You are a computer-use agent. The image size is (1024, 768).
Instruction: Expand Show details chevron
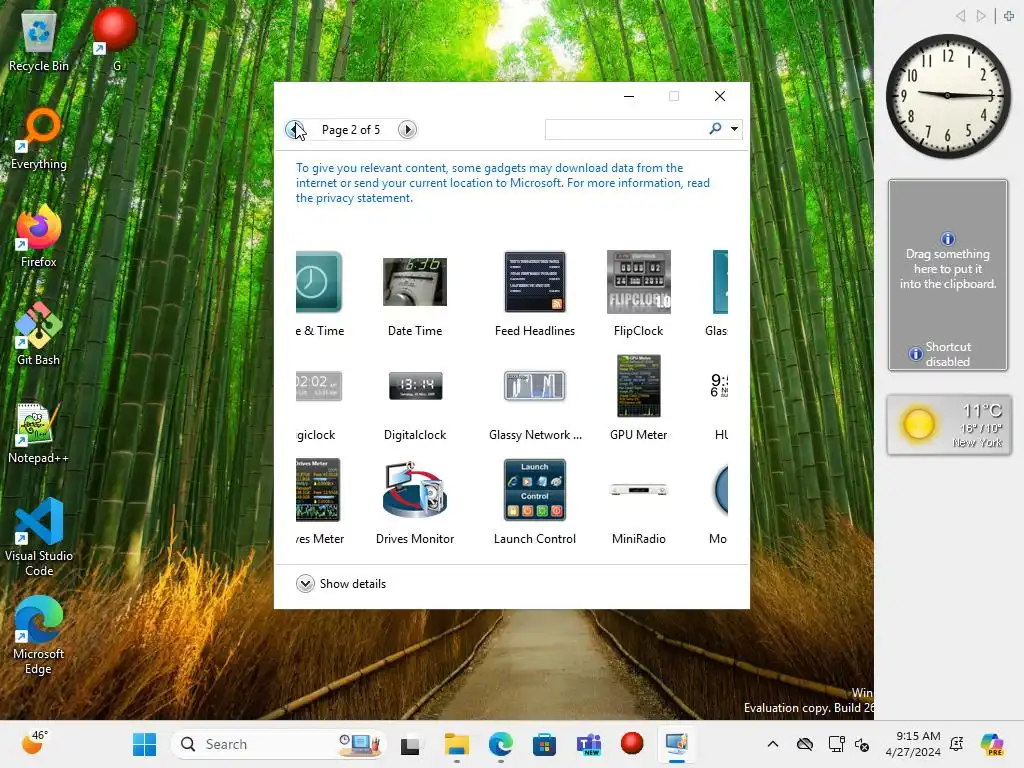coord(305,583)
